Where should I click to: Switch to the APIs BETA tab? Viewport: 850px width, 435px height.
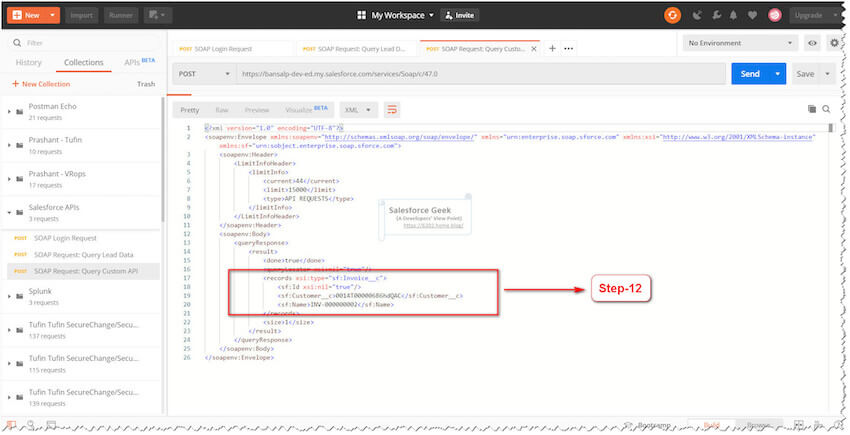[x=139, y=62]
